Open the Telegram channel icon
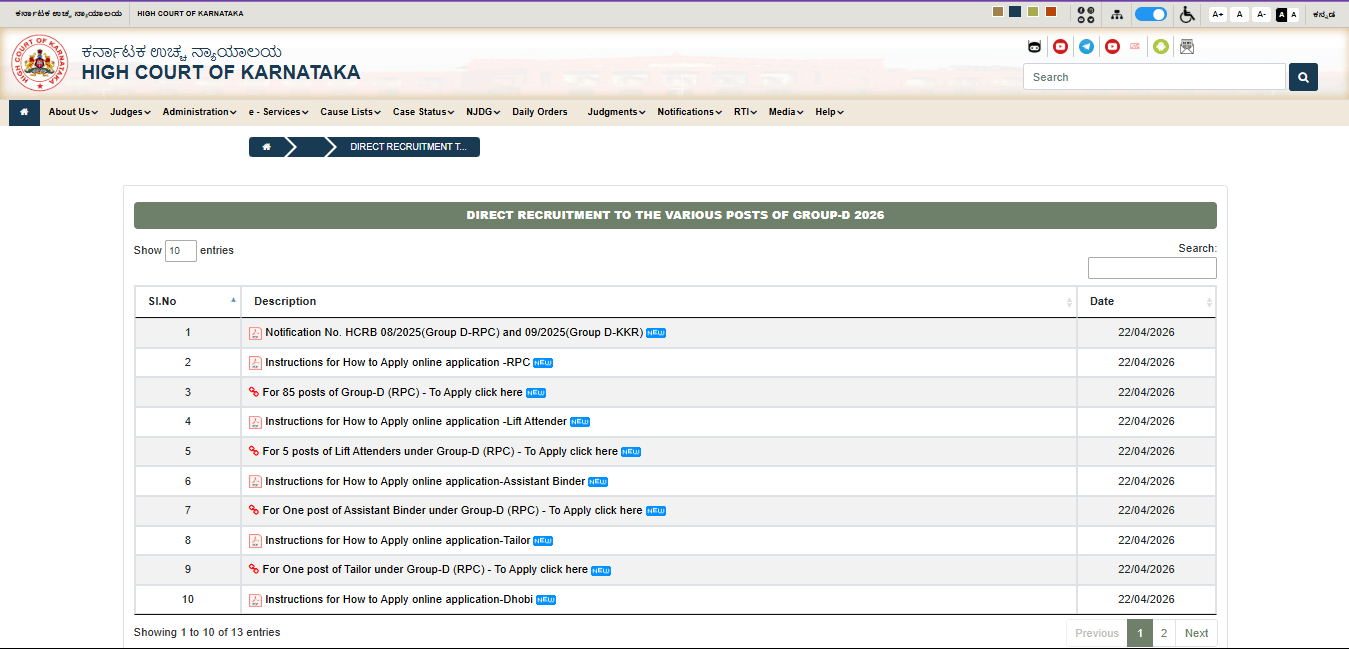 1086,46
